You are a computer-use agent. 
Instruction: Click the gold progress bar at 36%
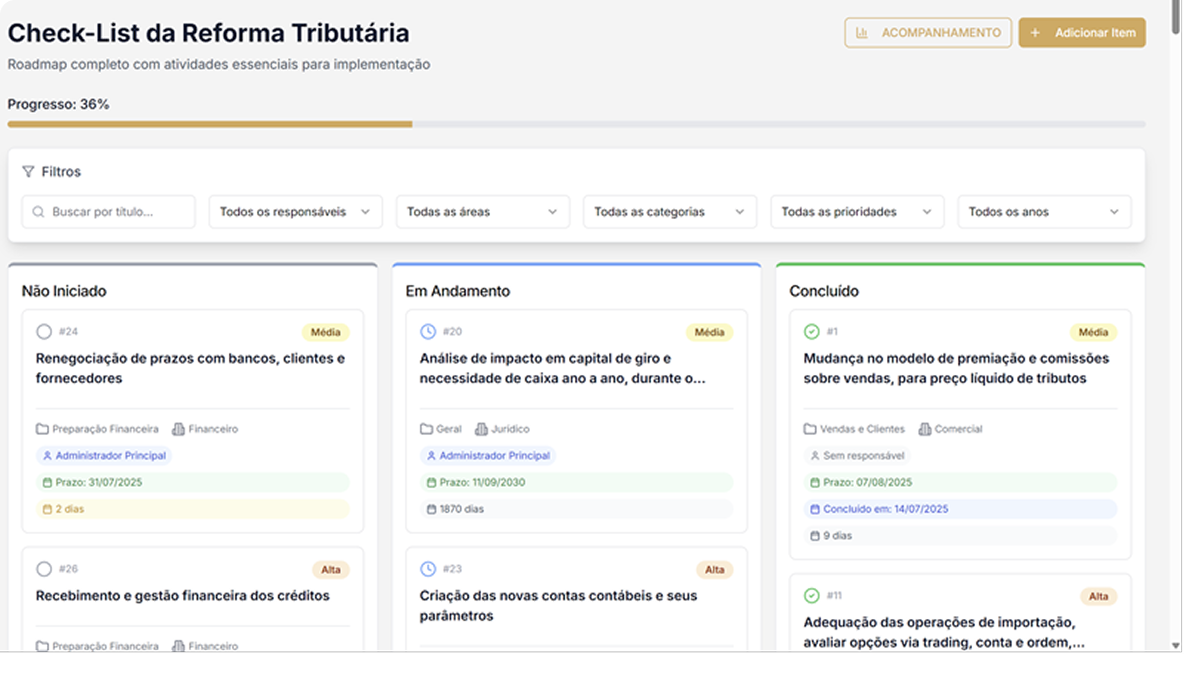tap(210, 124)
